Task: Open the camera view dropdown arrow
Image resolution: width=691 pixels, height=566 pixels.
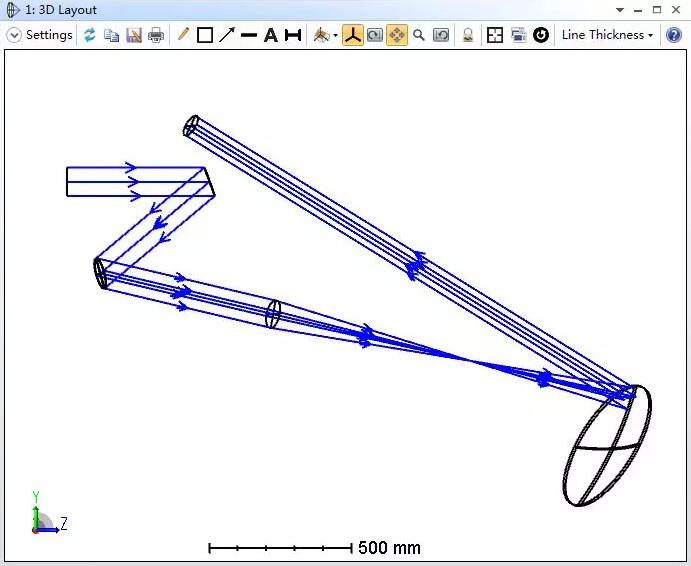Action: tap(335, 36)
